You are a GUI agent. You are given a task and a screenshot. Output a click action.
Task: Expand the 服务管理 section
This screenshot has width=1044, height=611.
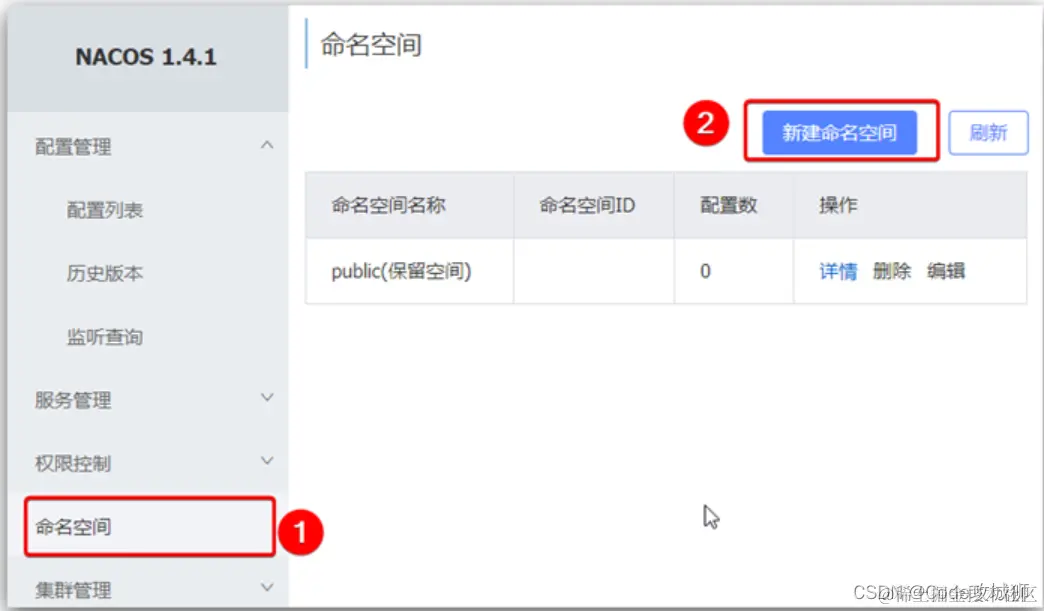[x=267, y=398]
